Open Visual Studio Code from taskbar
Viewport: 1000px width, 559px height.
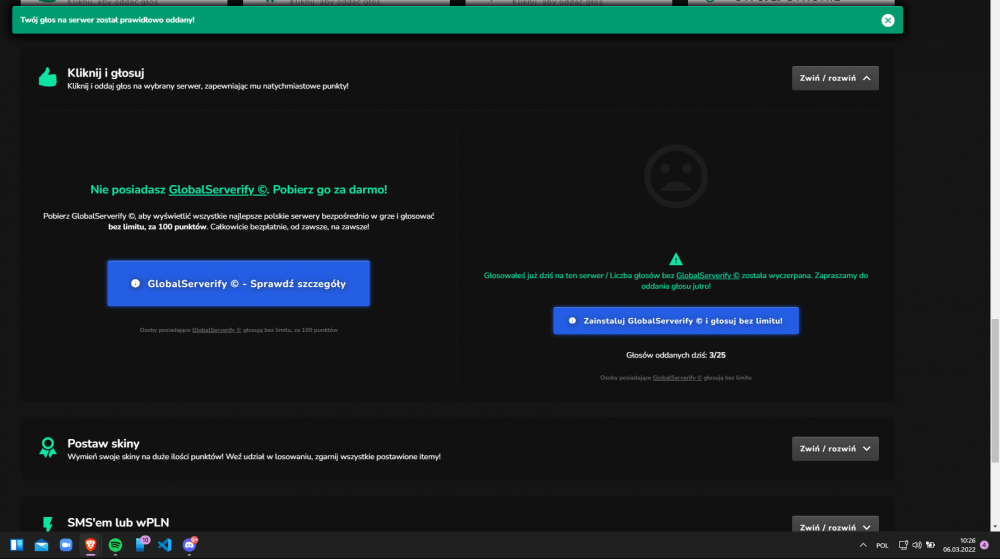[x=165, y=545]
